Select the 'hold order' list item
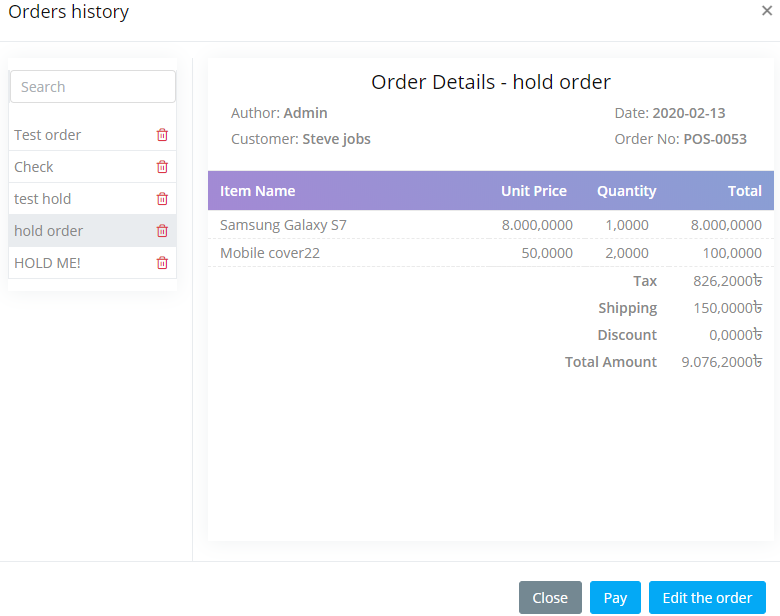 tap(49, 231)
